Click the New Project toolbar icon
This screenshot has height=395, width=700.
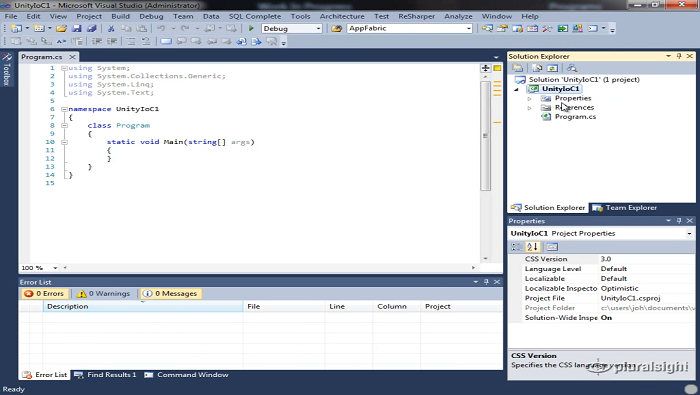(x=17, y=29)
